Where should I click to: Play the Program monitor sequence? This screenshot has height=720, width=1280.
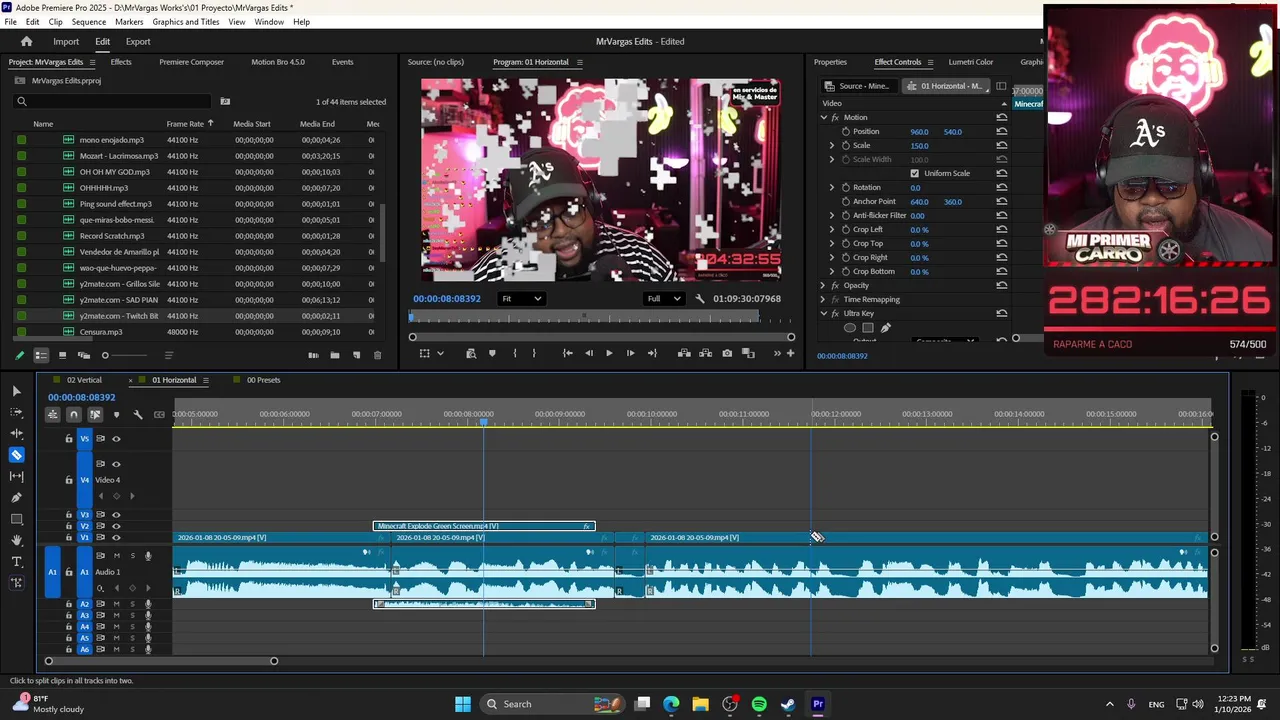[x=609, y=353]
